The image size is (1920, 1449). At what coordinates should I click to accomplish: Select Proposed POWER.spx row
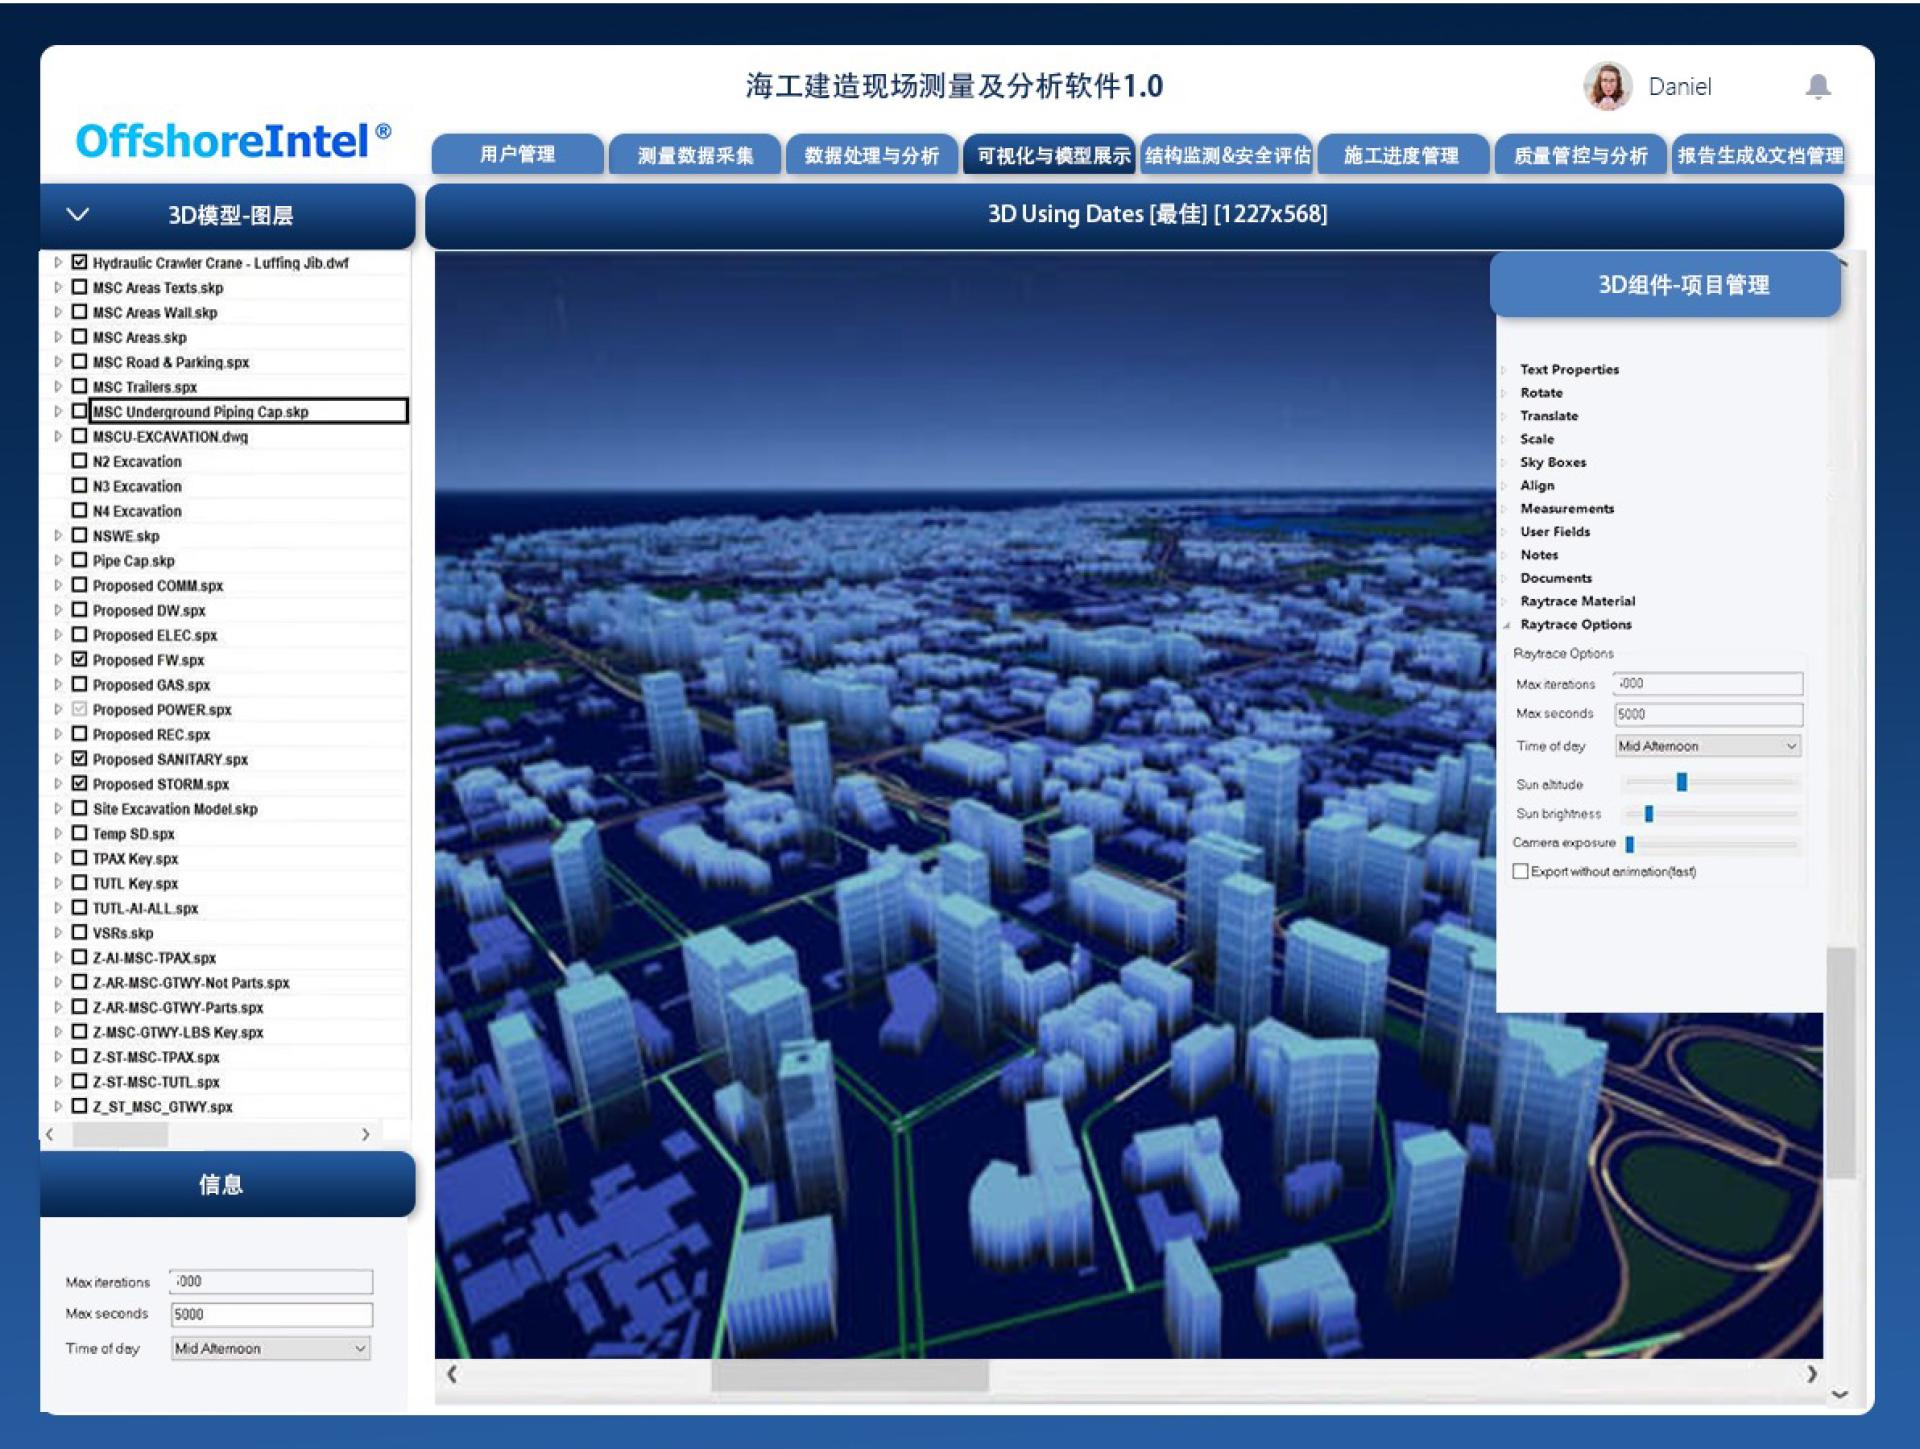pyautogui.click(x=162, y=709)
